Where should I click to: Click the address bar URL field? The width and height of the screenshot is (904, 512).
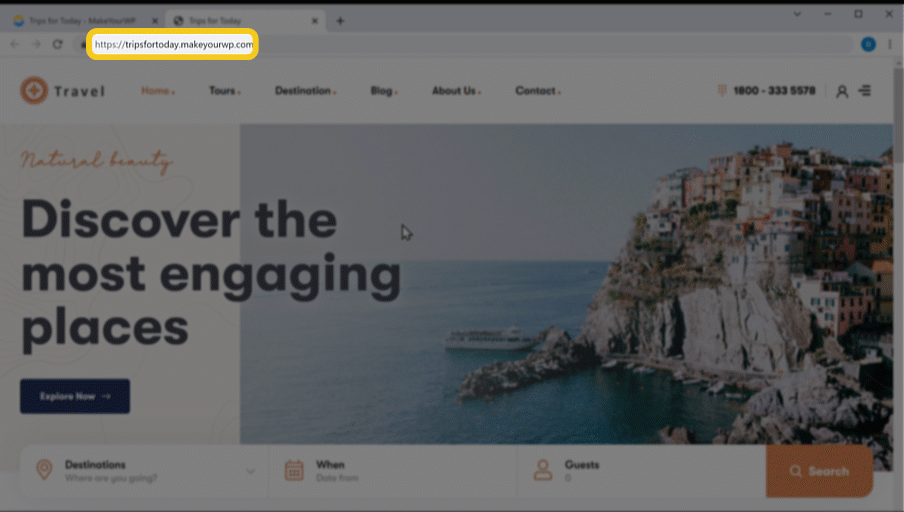coord(172,45)
